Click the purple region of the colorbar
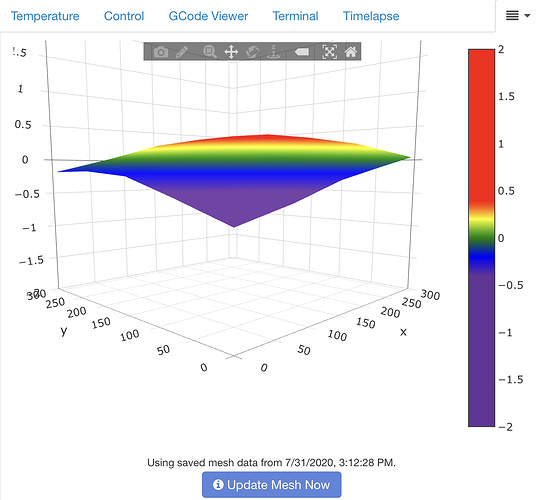This screenshot has width=537, height=500. [482, 349]
